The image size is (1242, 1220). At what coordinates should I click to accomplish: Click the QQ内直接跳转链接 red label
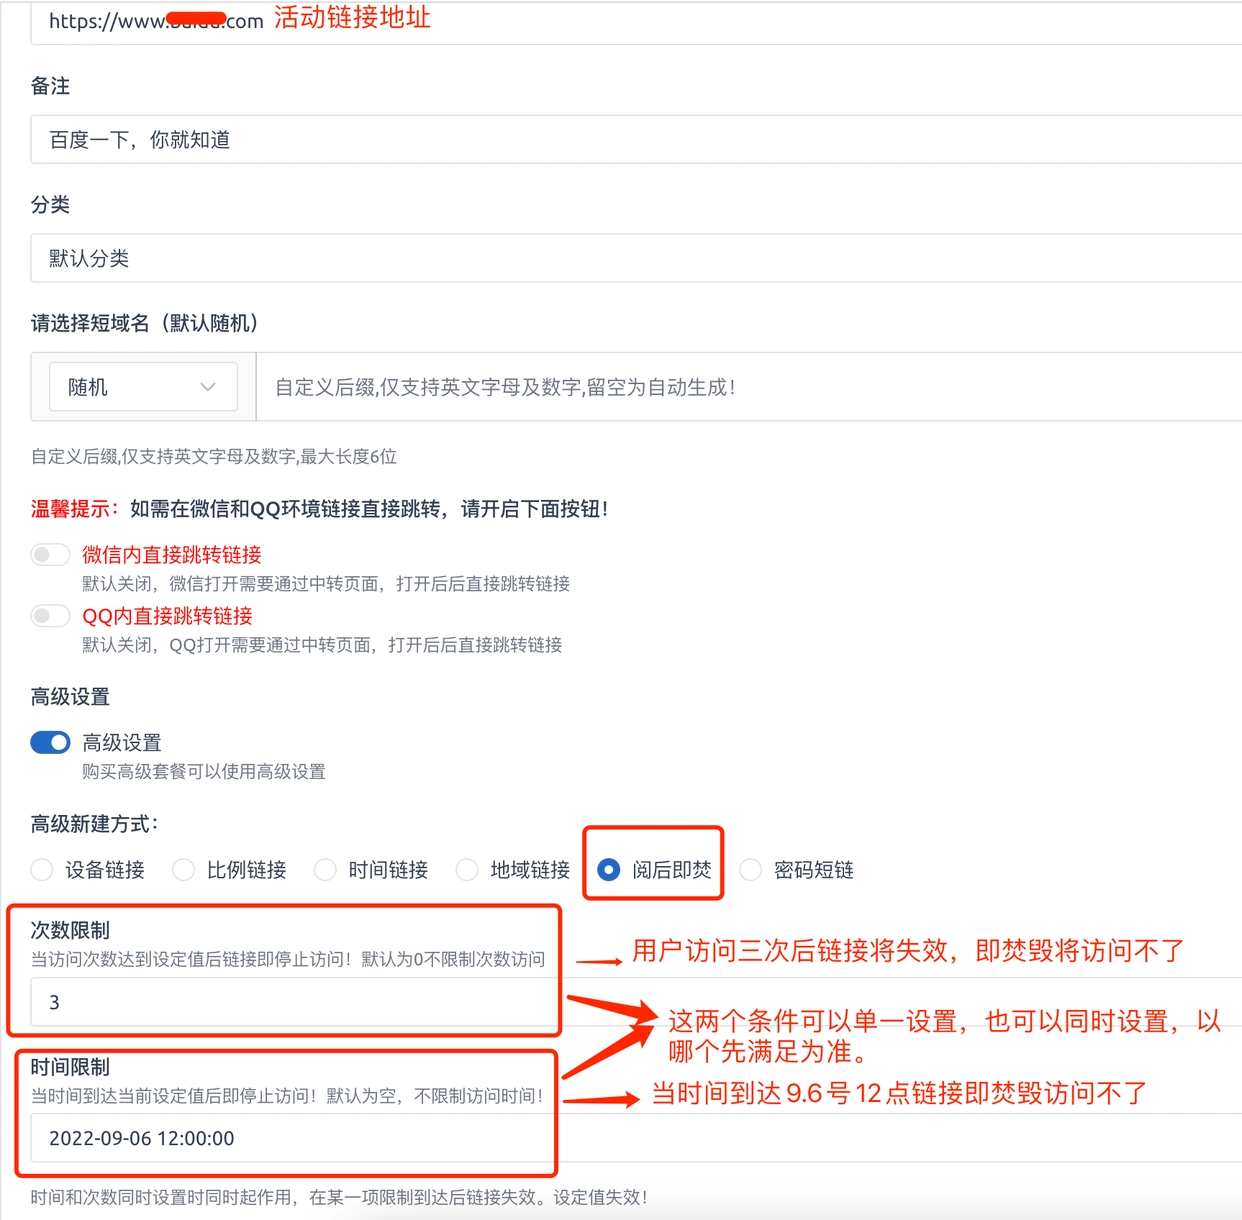coord(167,616)
